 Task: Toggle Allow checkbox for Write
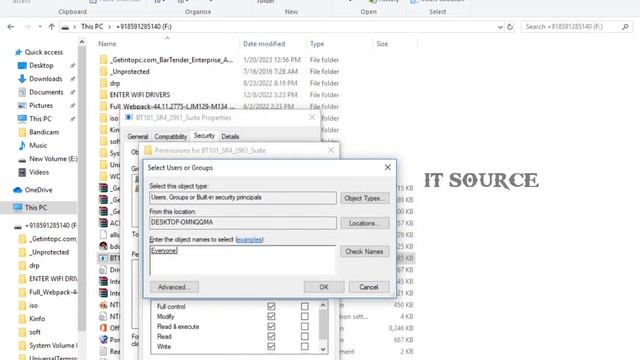[x=271, y=347]
